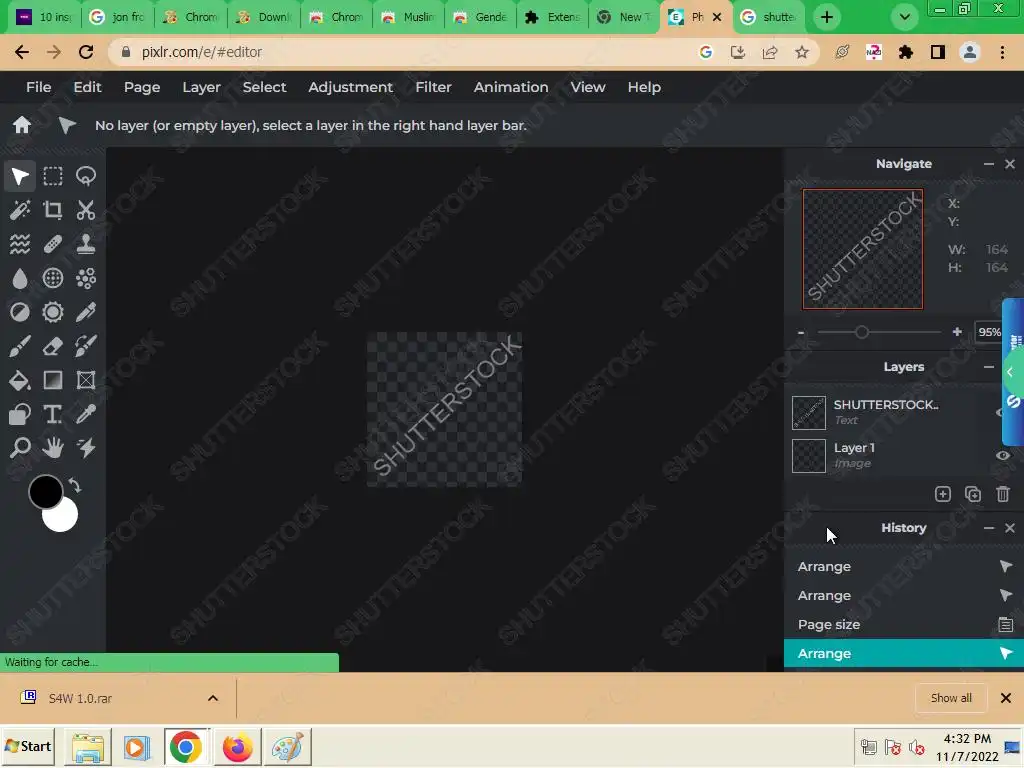Expand the S4W 1.0.rar download options
This screenshot has height=768, width=1024.
tap(213, 698)
